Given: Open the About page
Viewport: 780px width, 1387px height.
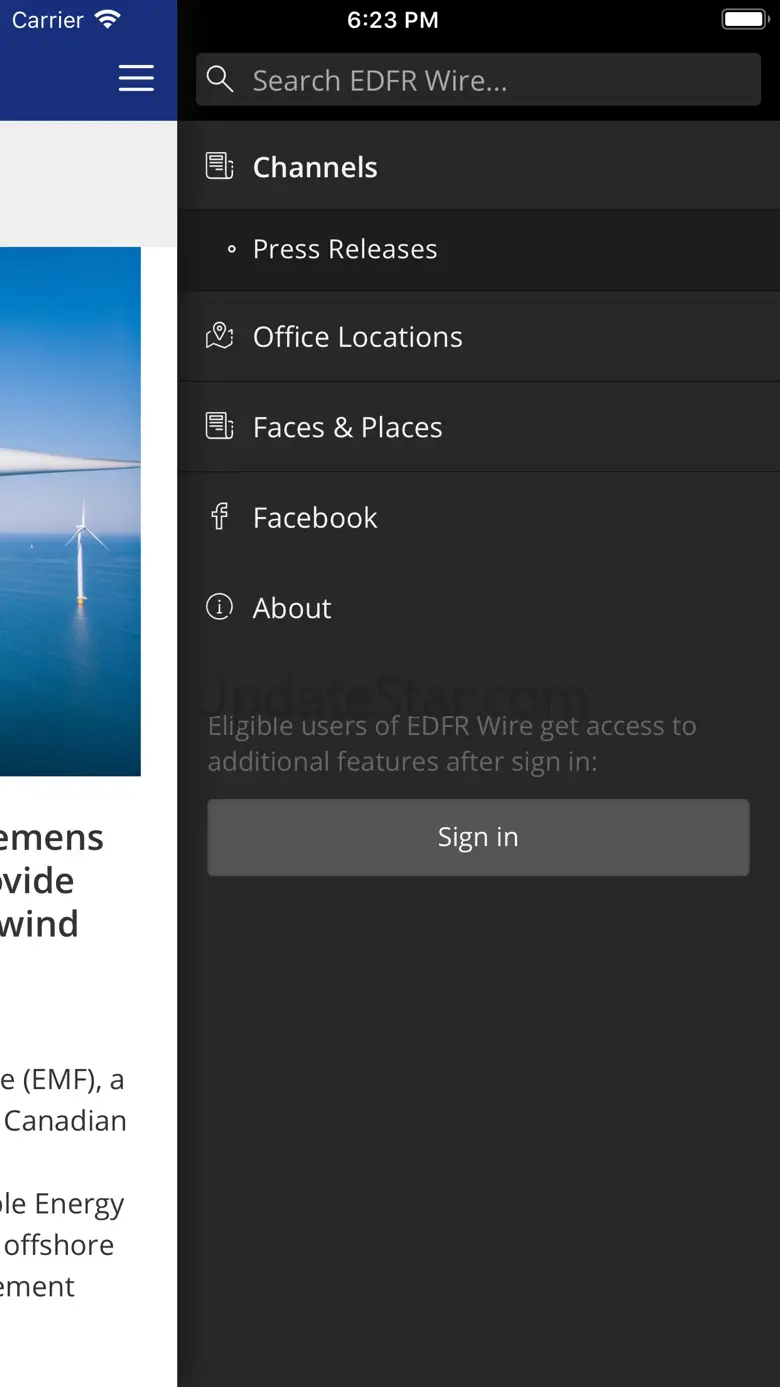Looking at the screenshot, I should point(479,608).
